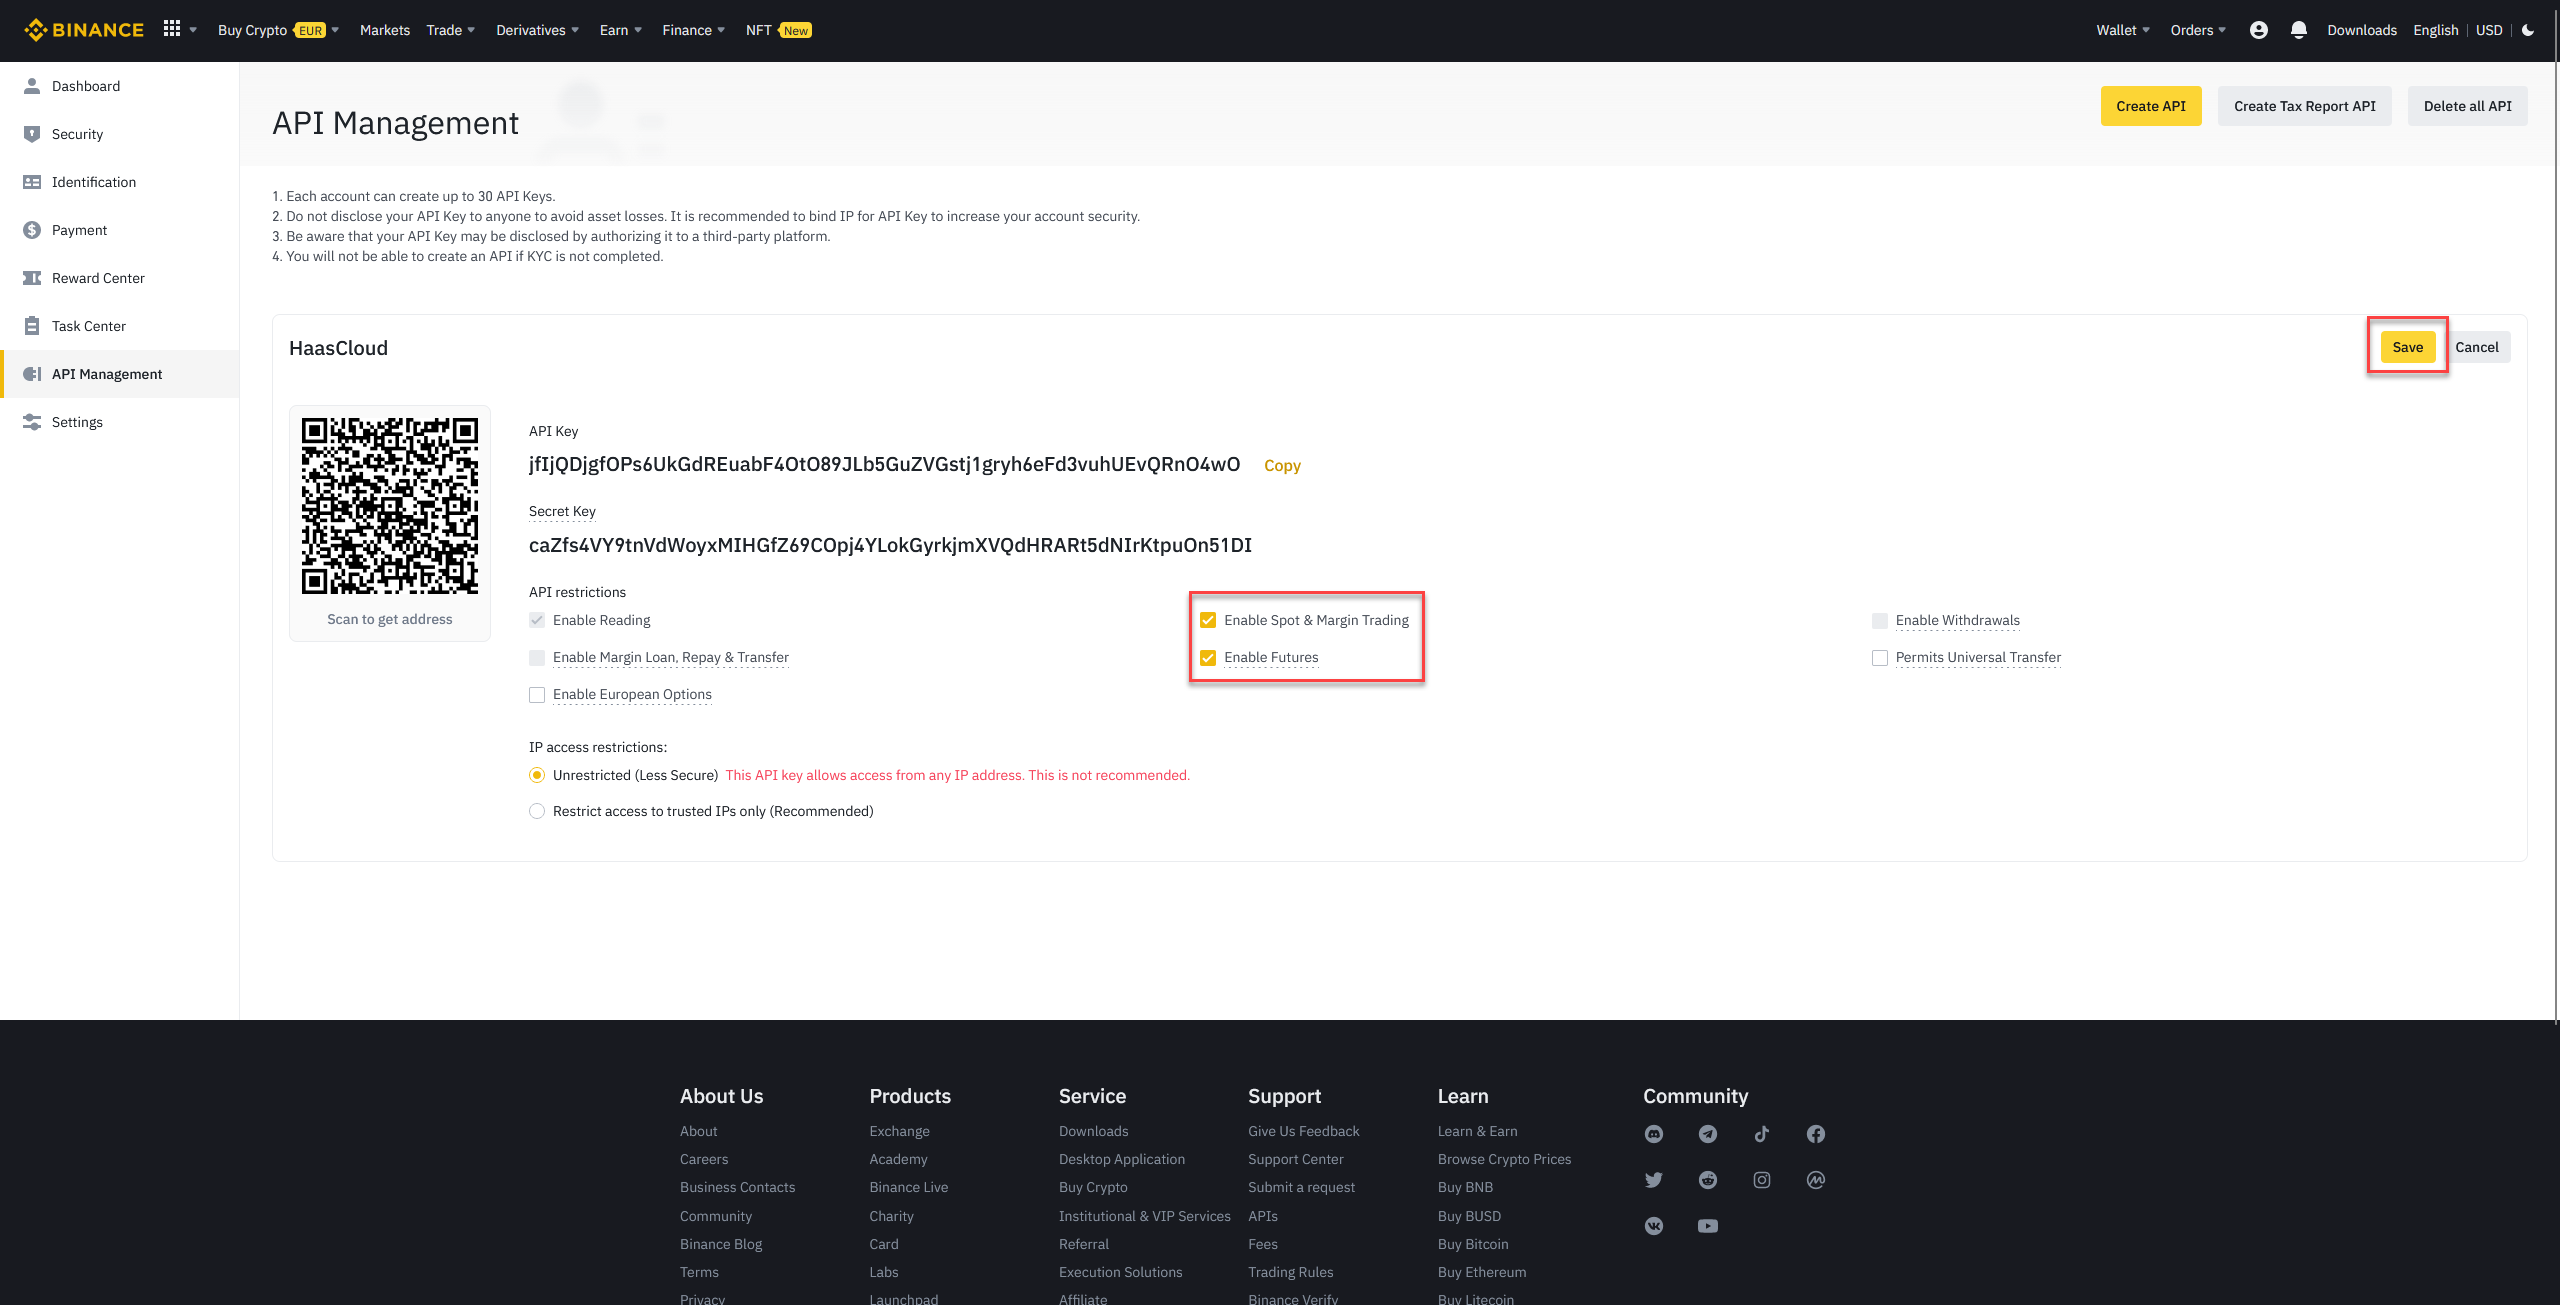Open the notification bell
Viewport: 2560px width, 1305px height.
(2298, 29)
